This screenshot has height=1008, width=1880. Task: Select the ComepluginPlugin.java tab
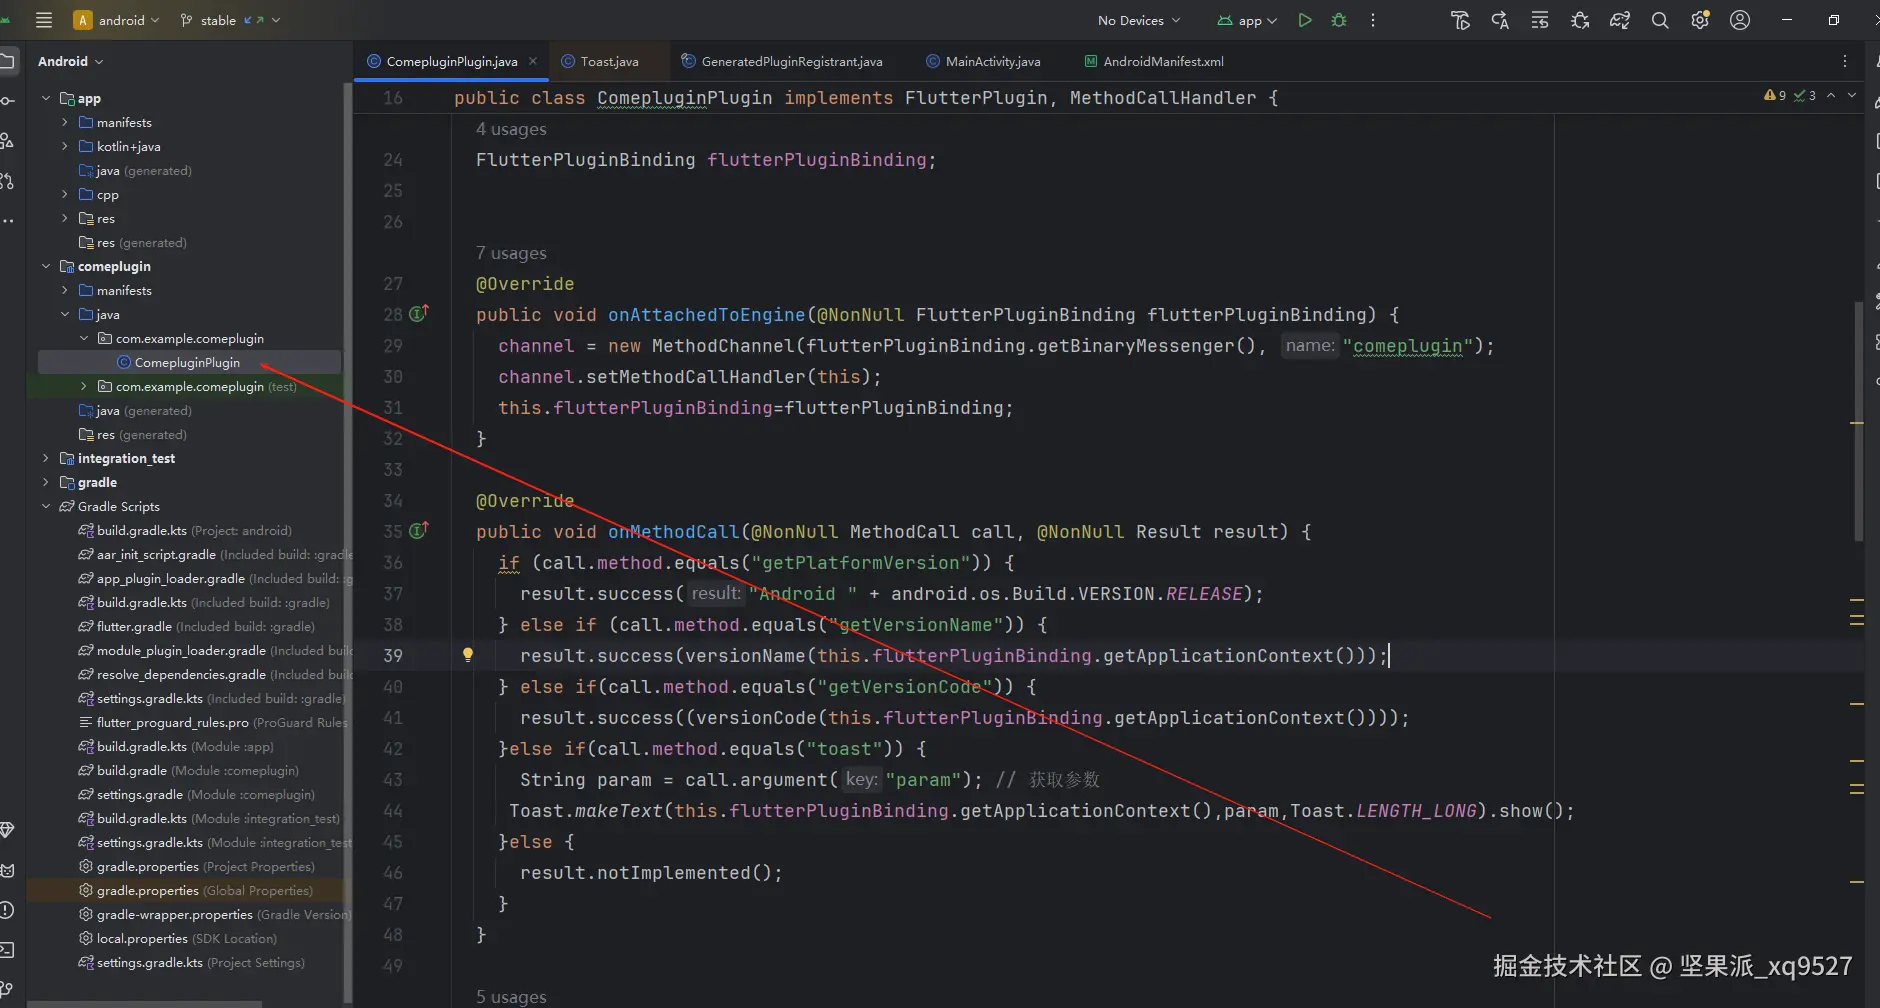pos(452,61)
